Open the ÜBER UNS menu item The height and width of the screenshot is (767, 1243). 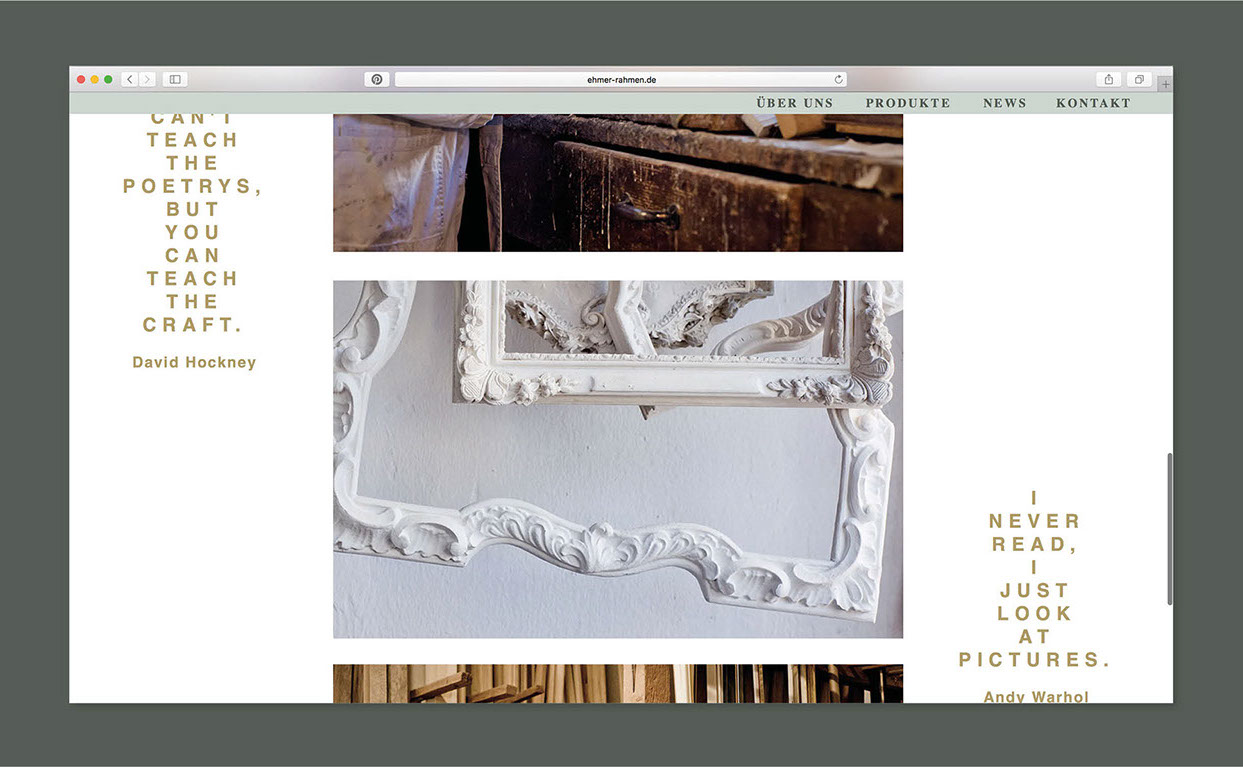click(x=795, y=103)
